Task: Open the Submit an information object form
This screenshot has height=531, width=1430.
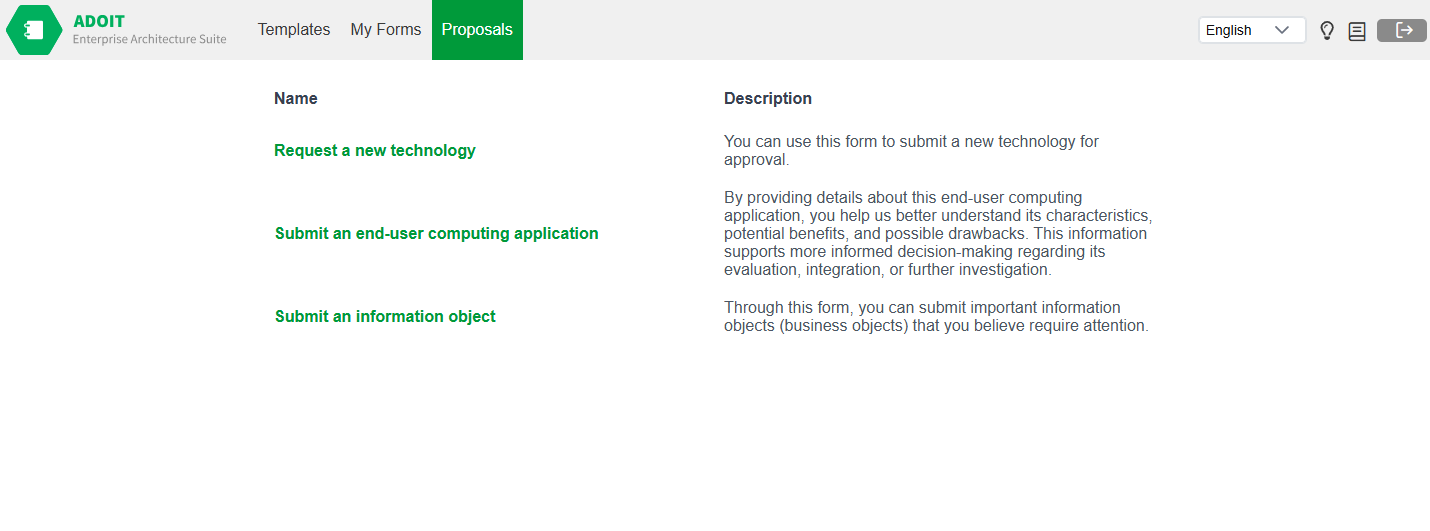Action: (385, 317)
